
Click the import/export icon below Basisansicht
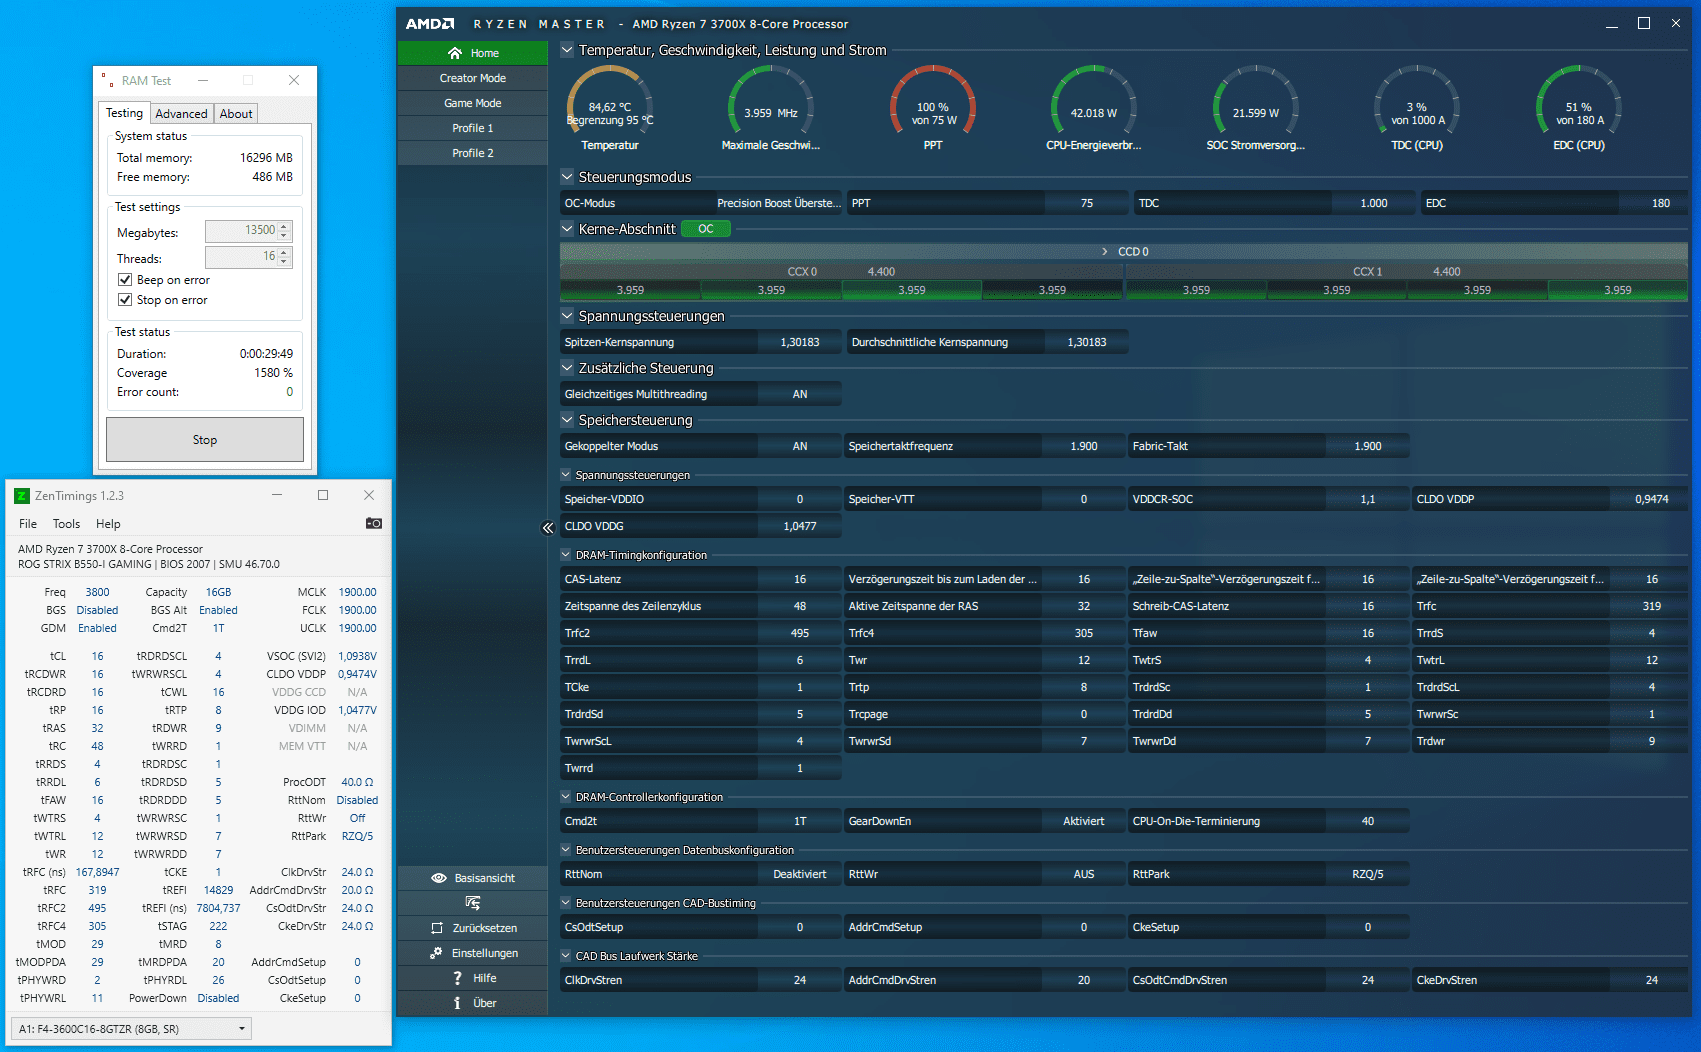pyautogui.click(x=473, y=903)
